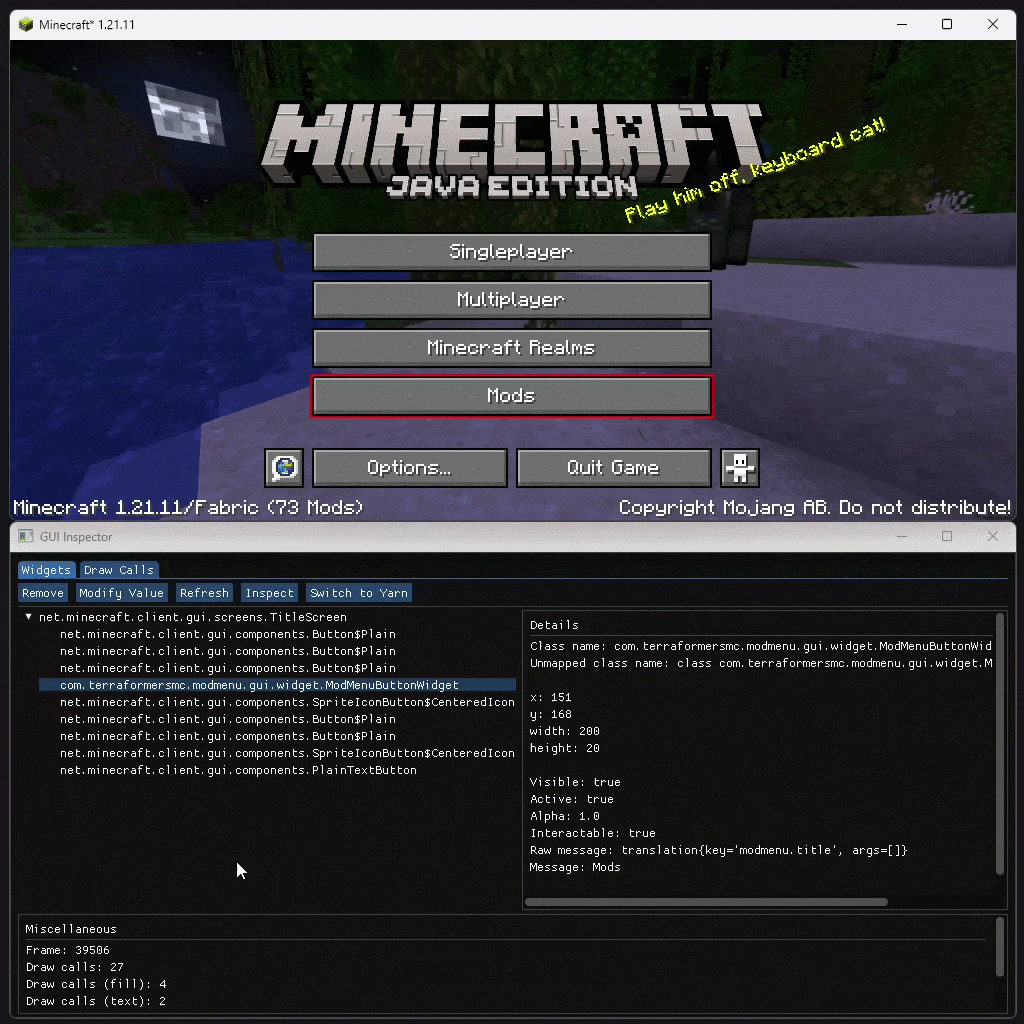This screenshot has height=1024, width=1024.
Task: Click the GUI Inspector window title icon
Action: coord(25,536)
